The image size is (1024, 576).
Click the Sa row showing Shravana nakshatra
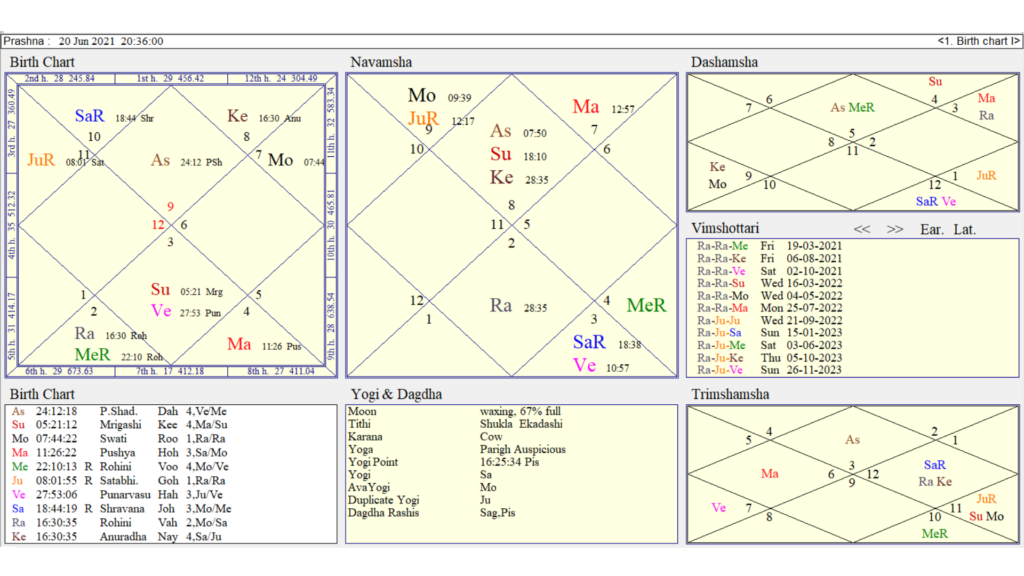coord(121,509)
